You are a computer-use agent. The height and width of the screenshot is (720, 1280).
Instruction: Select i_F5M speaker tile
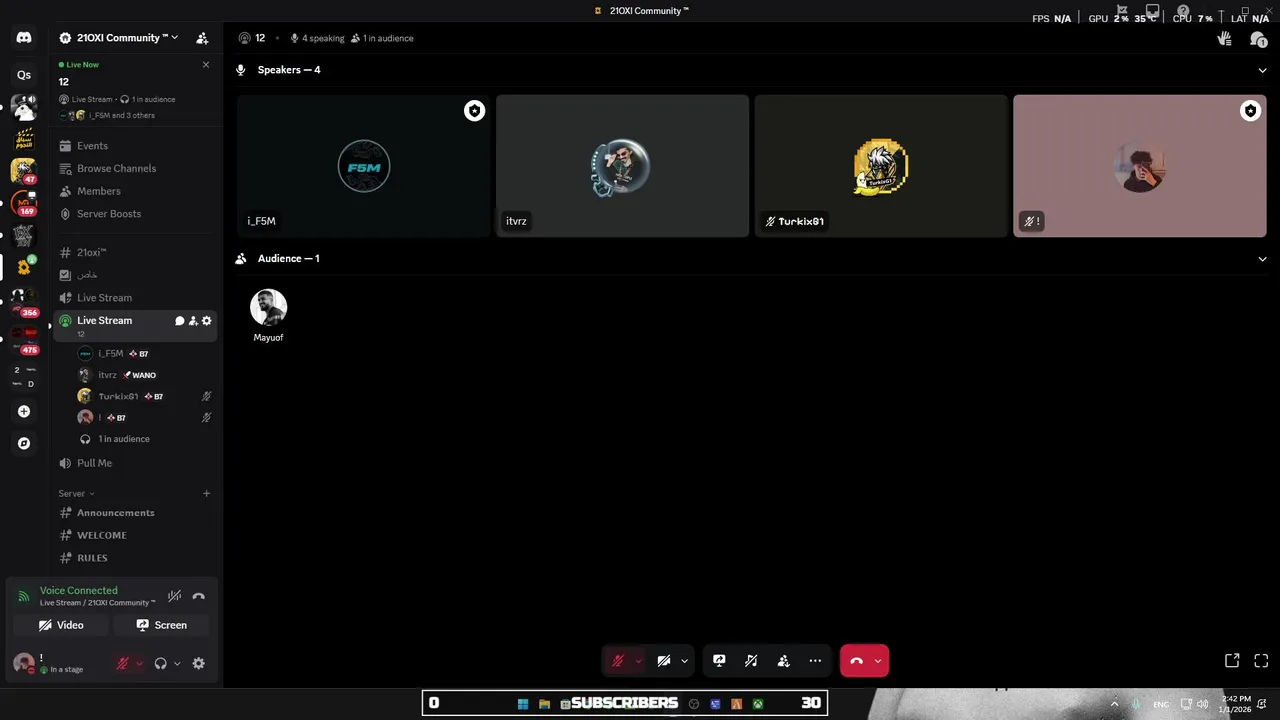pos(364,166)
